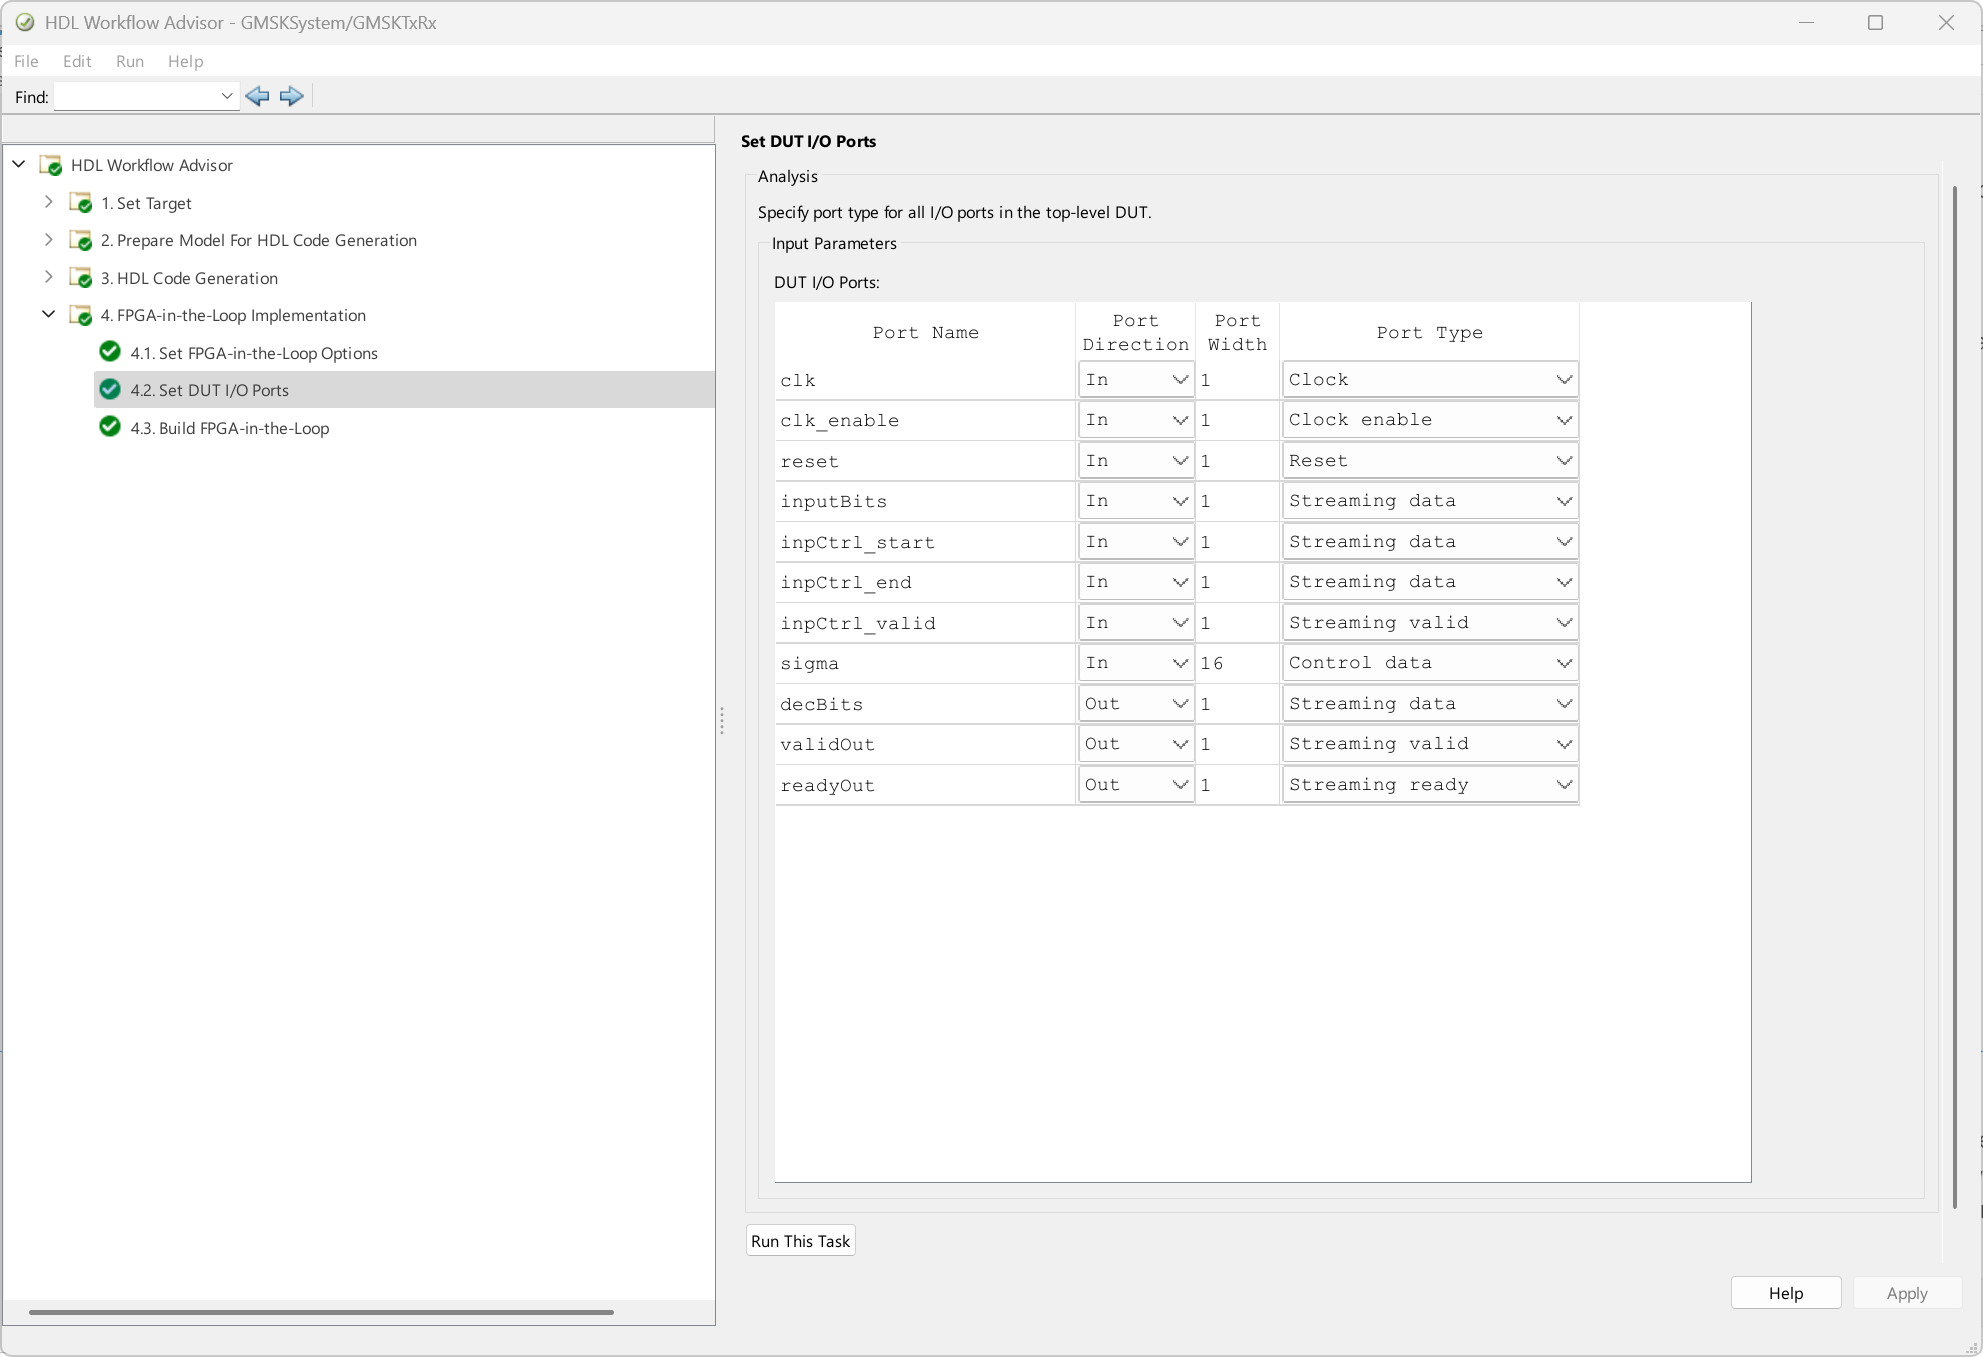Expand the Set Target tree node
The image size is (1983, 1357).
pyautogui.click(x=48, y=202)
